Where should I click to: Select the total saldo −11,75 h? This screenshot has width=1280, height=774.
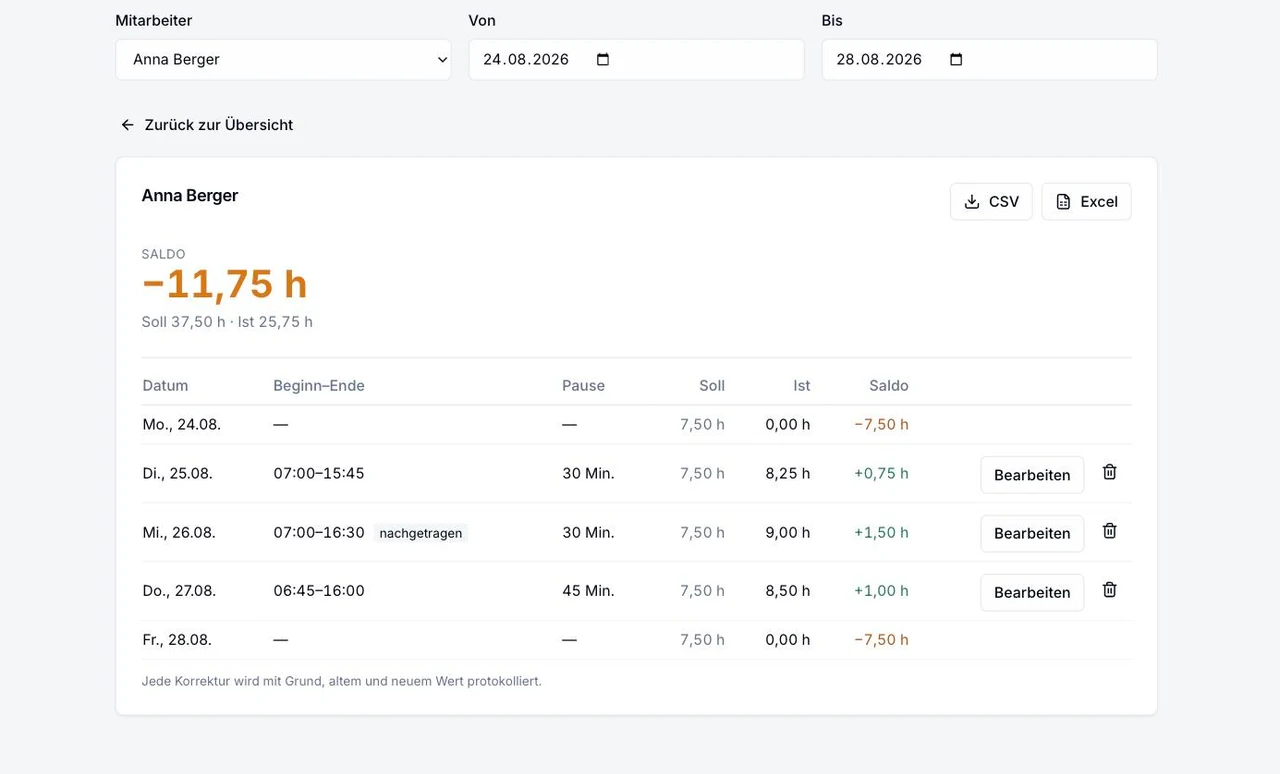(225, 284)
